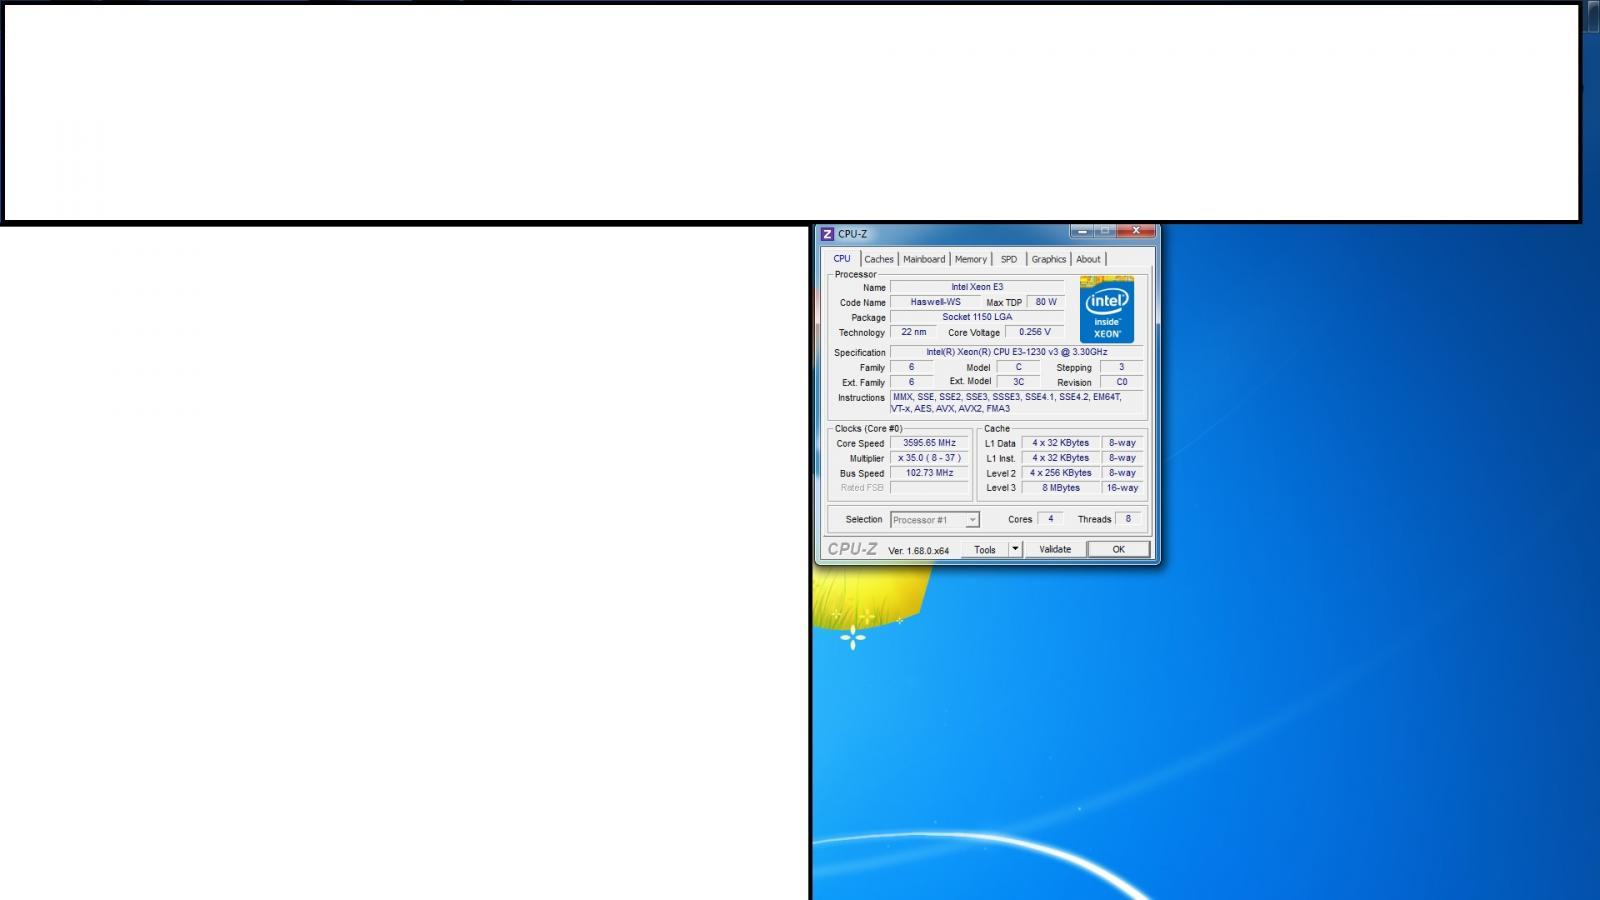The image size is (1600, 900).
Task: Expand the Tools dropdown arrow
Action: click(x=1015, y=549)
